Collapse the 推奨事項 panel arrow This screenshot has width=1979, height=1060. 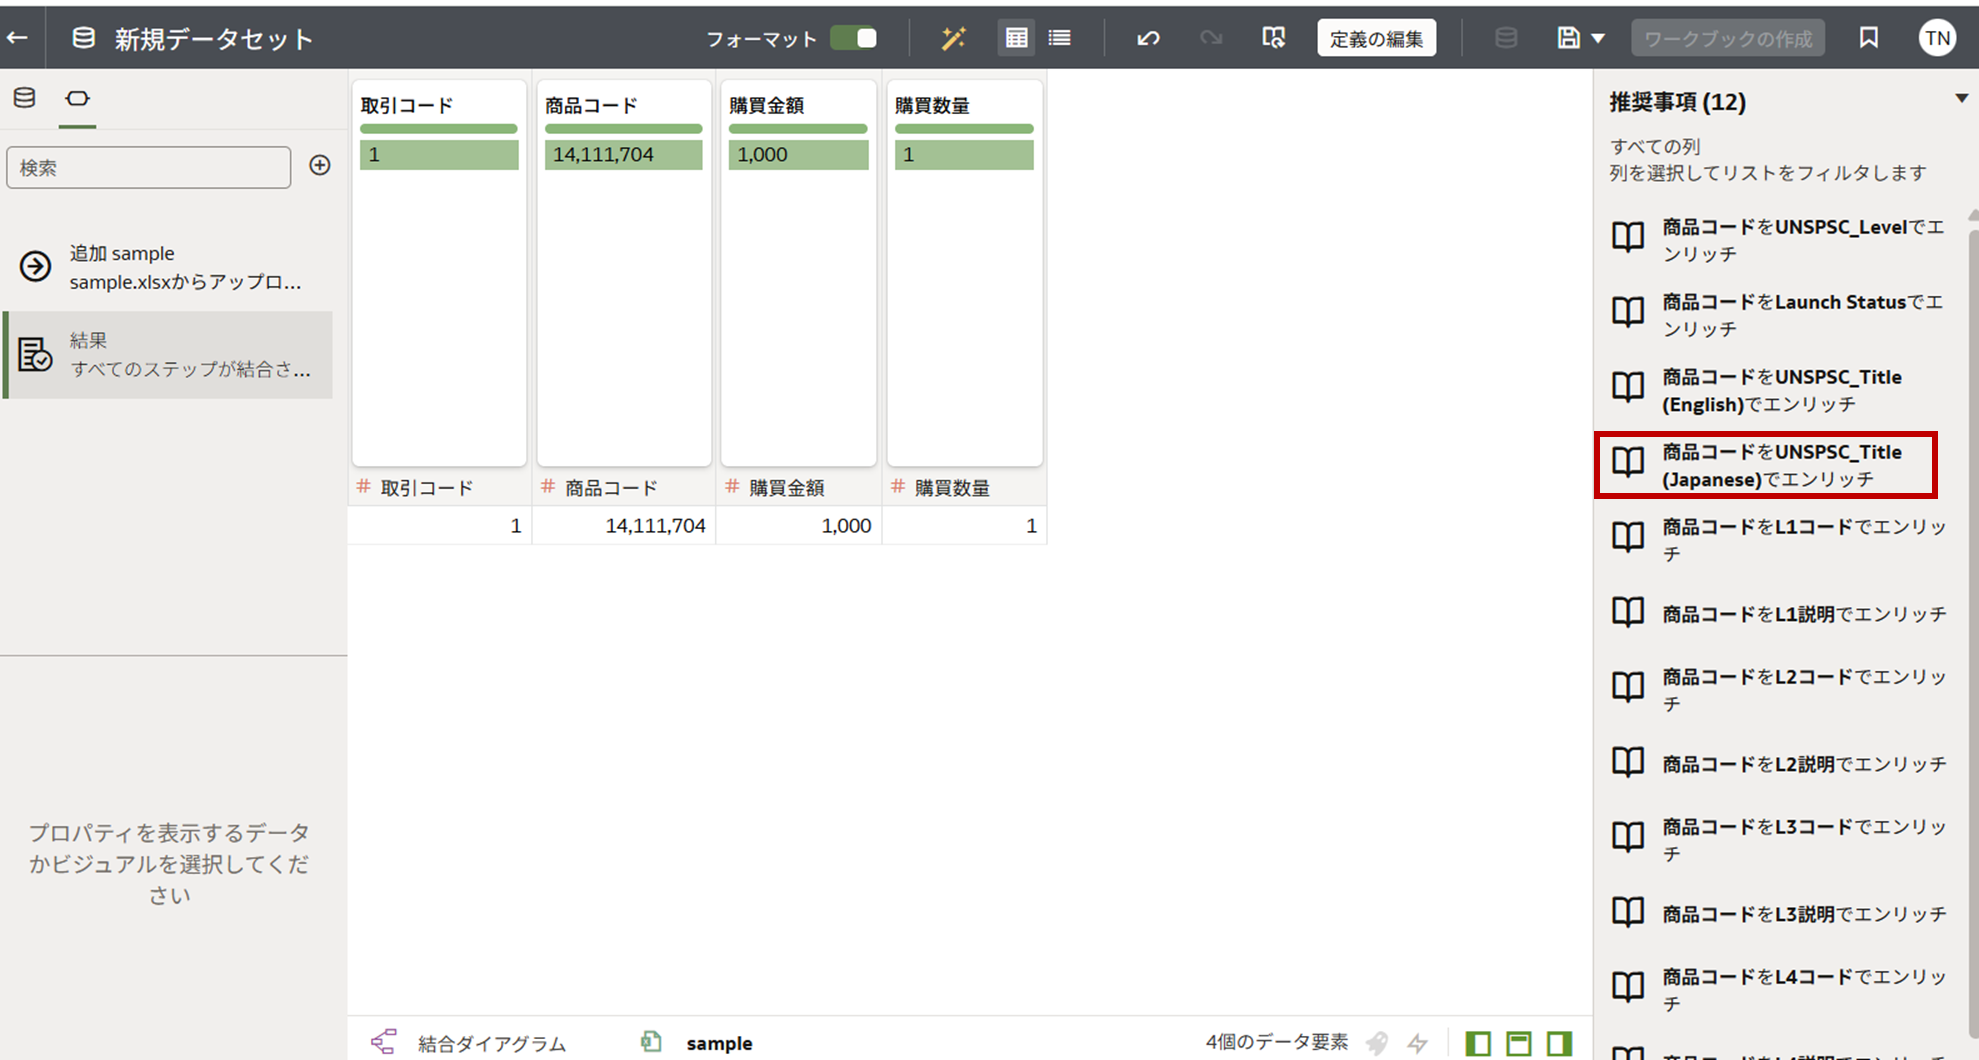click(1961, 98)
